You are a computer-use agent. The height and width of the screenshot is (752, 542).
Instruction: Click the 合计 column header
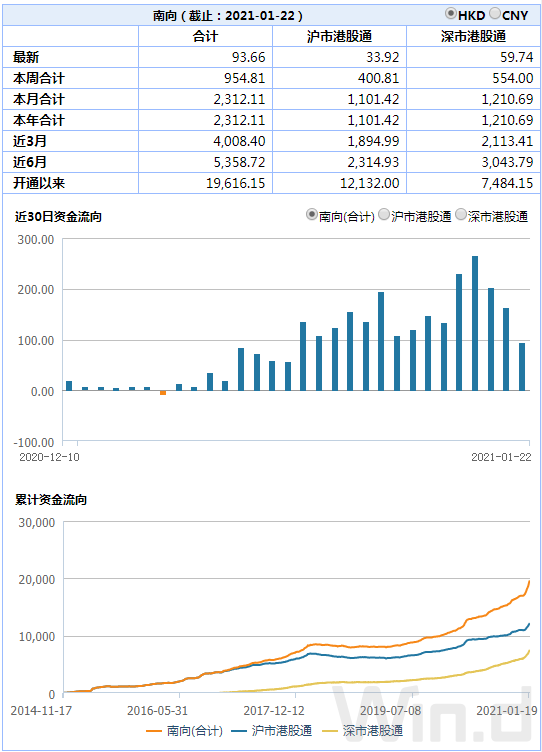[205, 36]
